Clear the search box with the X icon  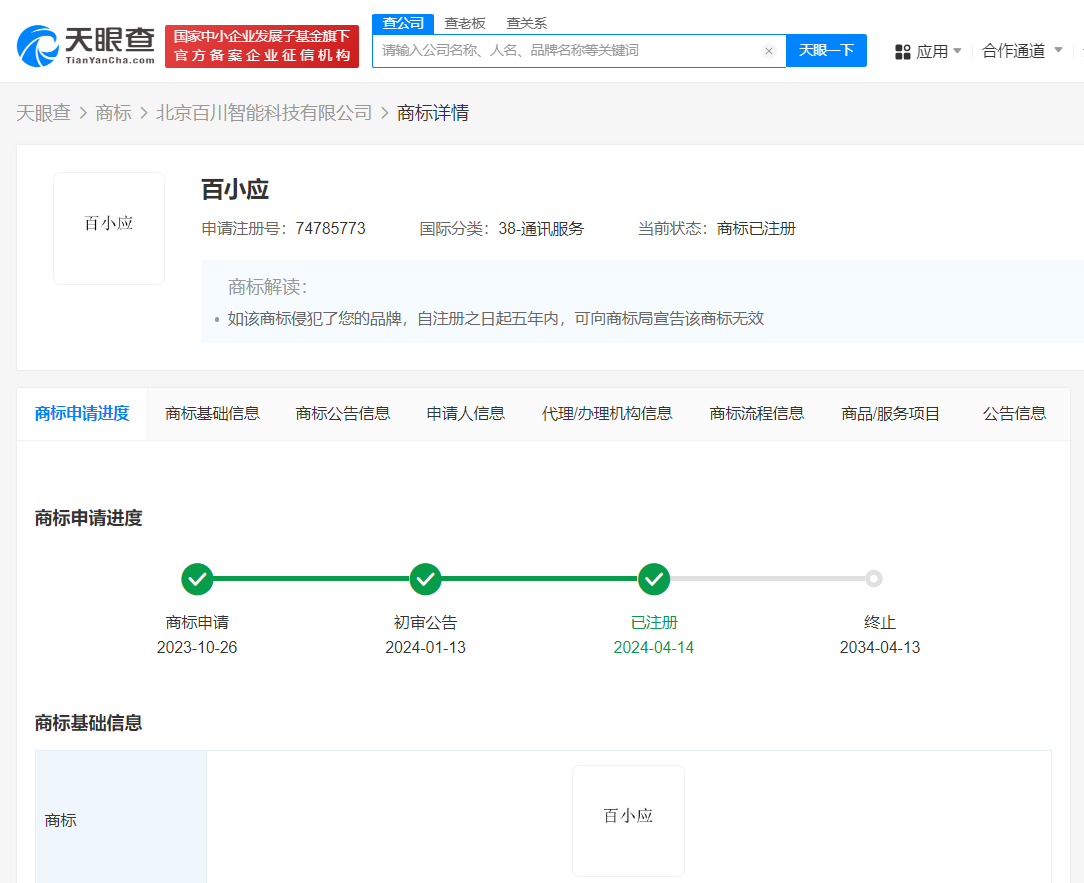pyautogui.click(x=768, y=51)
